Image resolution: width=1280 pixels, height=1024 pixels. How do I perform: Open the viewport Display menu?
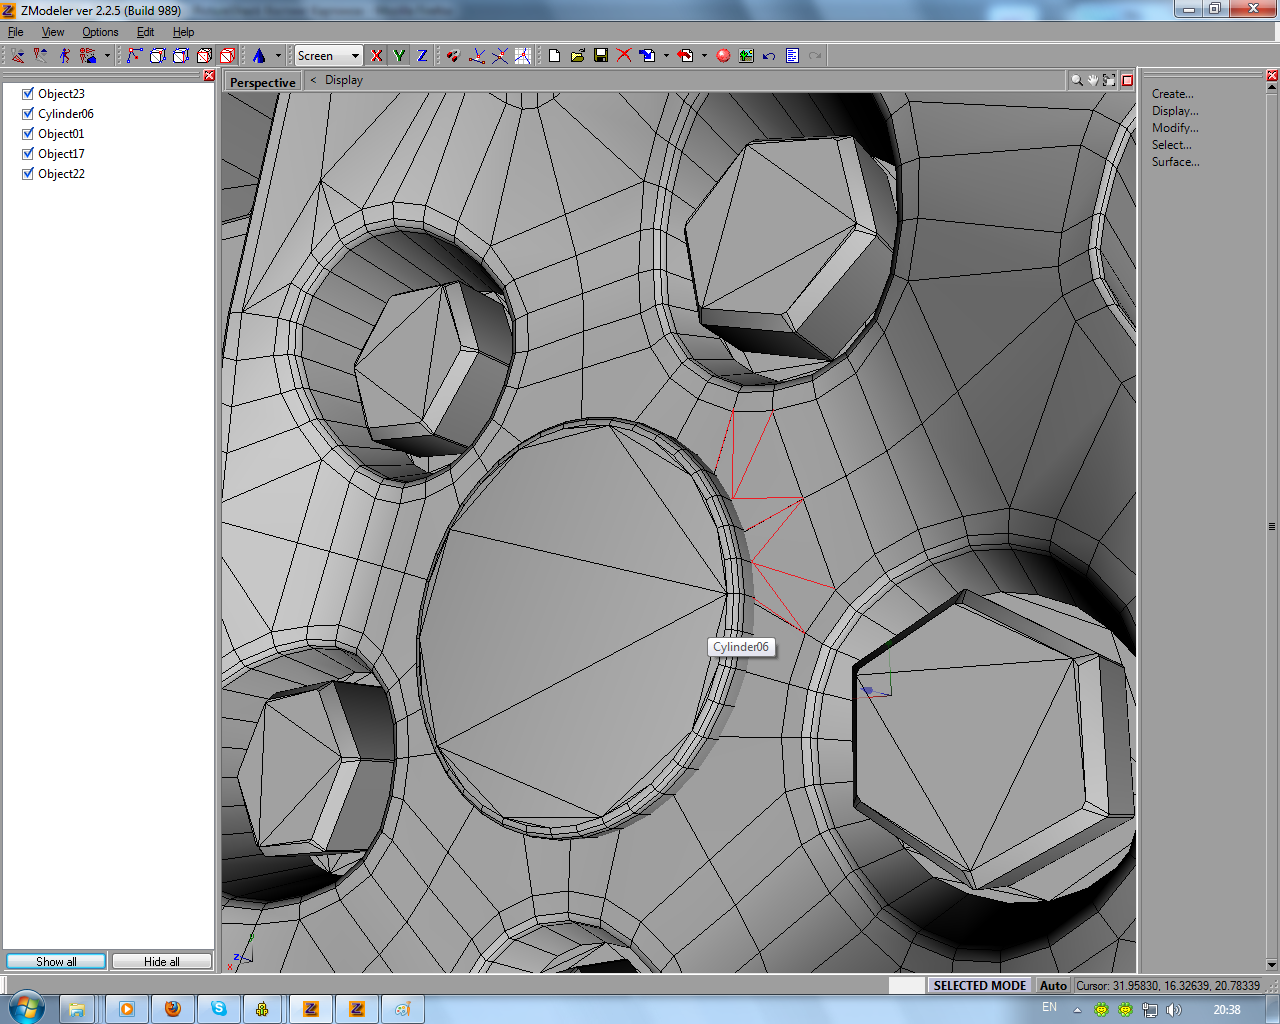344,80
